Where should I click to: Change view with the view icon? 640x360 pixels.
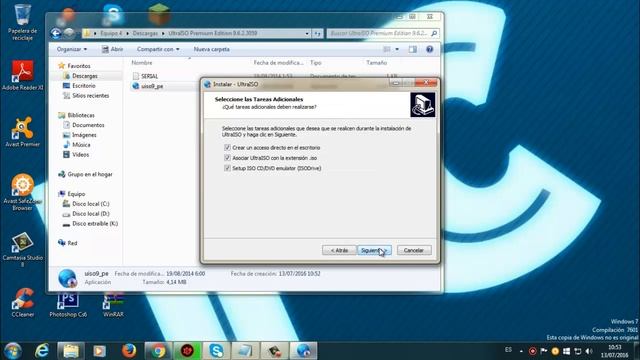(x=387, y=49)
